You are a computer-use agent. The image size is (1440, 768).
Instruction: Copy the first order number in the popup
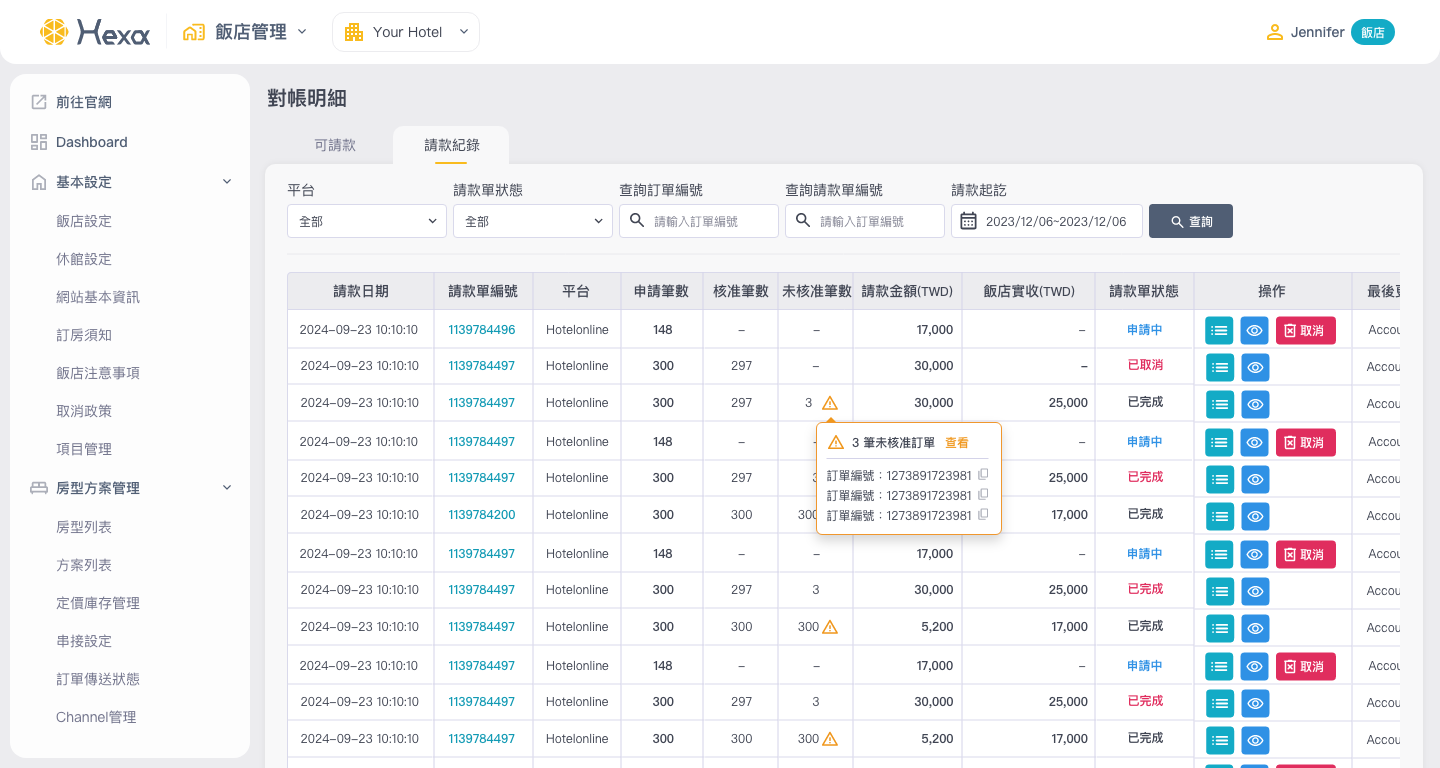click(x=983, y=474)
